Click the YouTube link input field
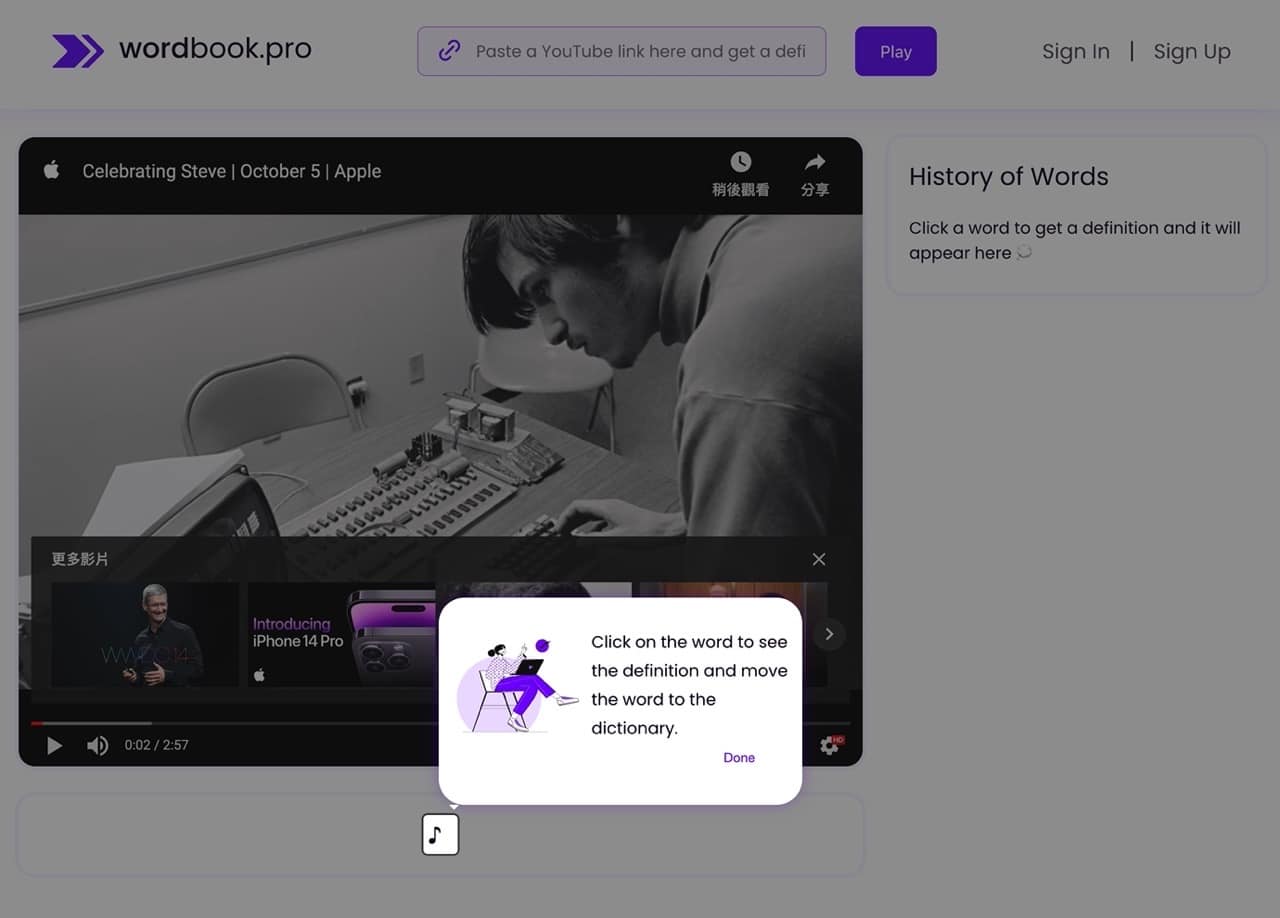 click(622, 51)
